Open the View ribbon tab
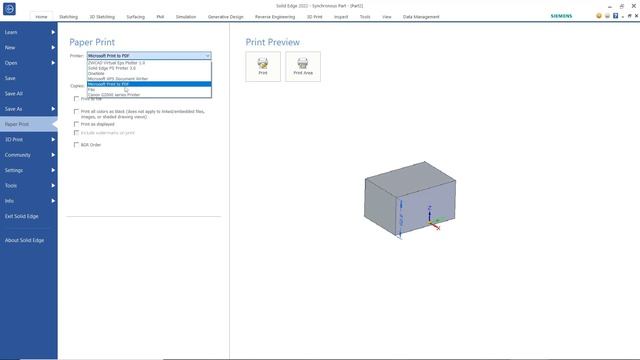 [x=387, y=17]
